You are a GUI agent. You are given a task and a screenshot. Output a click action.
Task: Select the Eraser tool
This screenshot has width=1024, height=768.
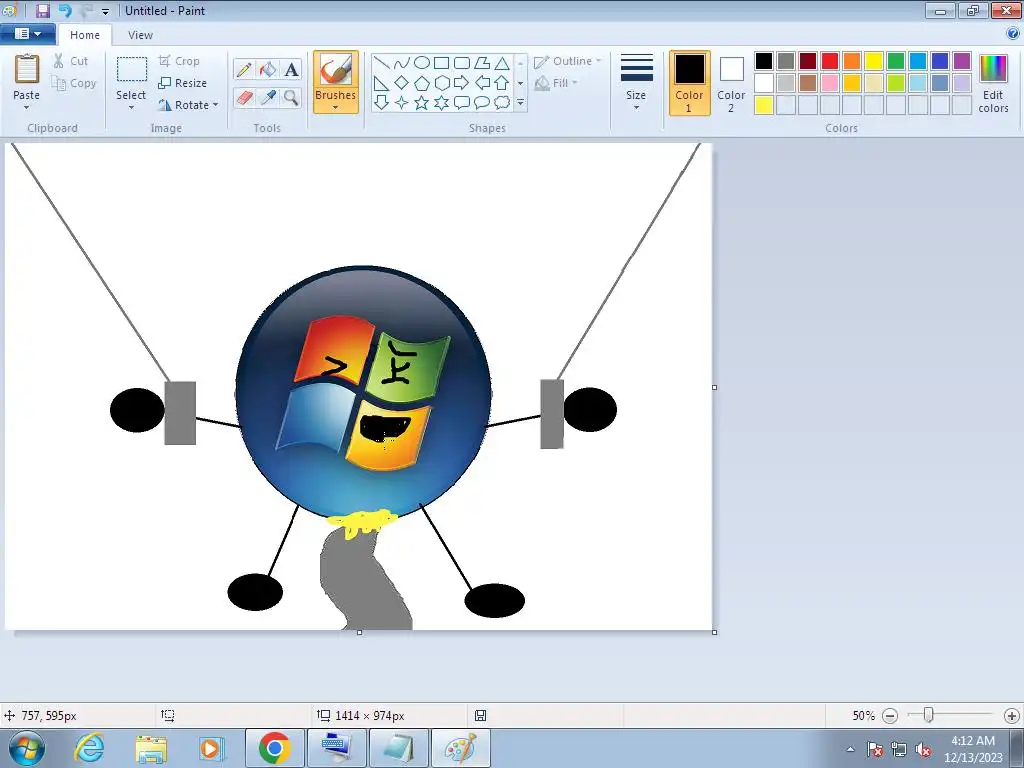(244, 97)
